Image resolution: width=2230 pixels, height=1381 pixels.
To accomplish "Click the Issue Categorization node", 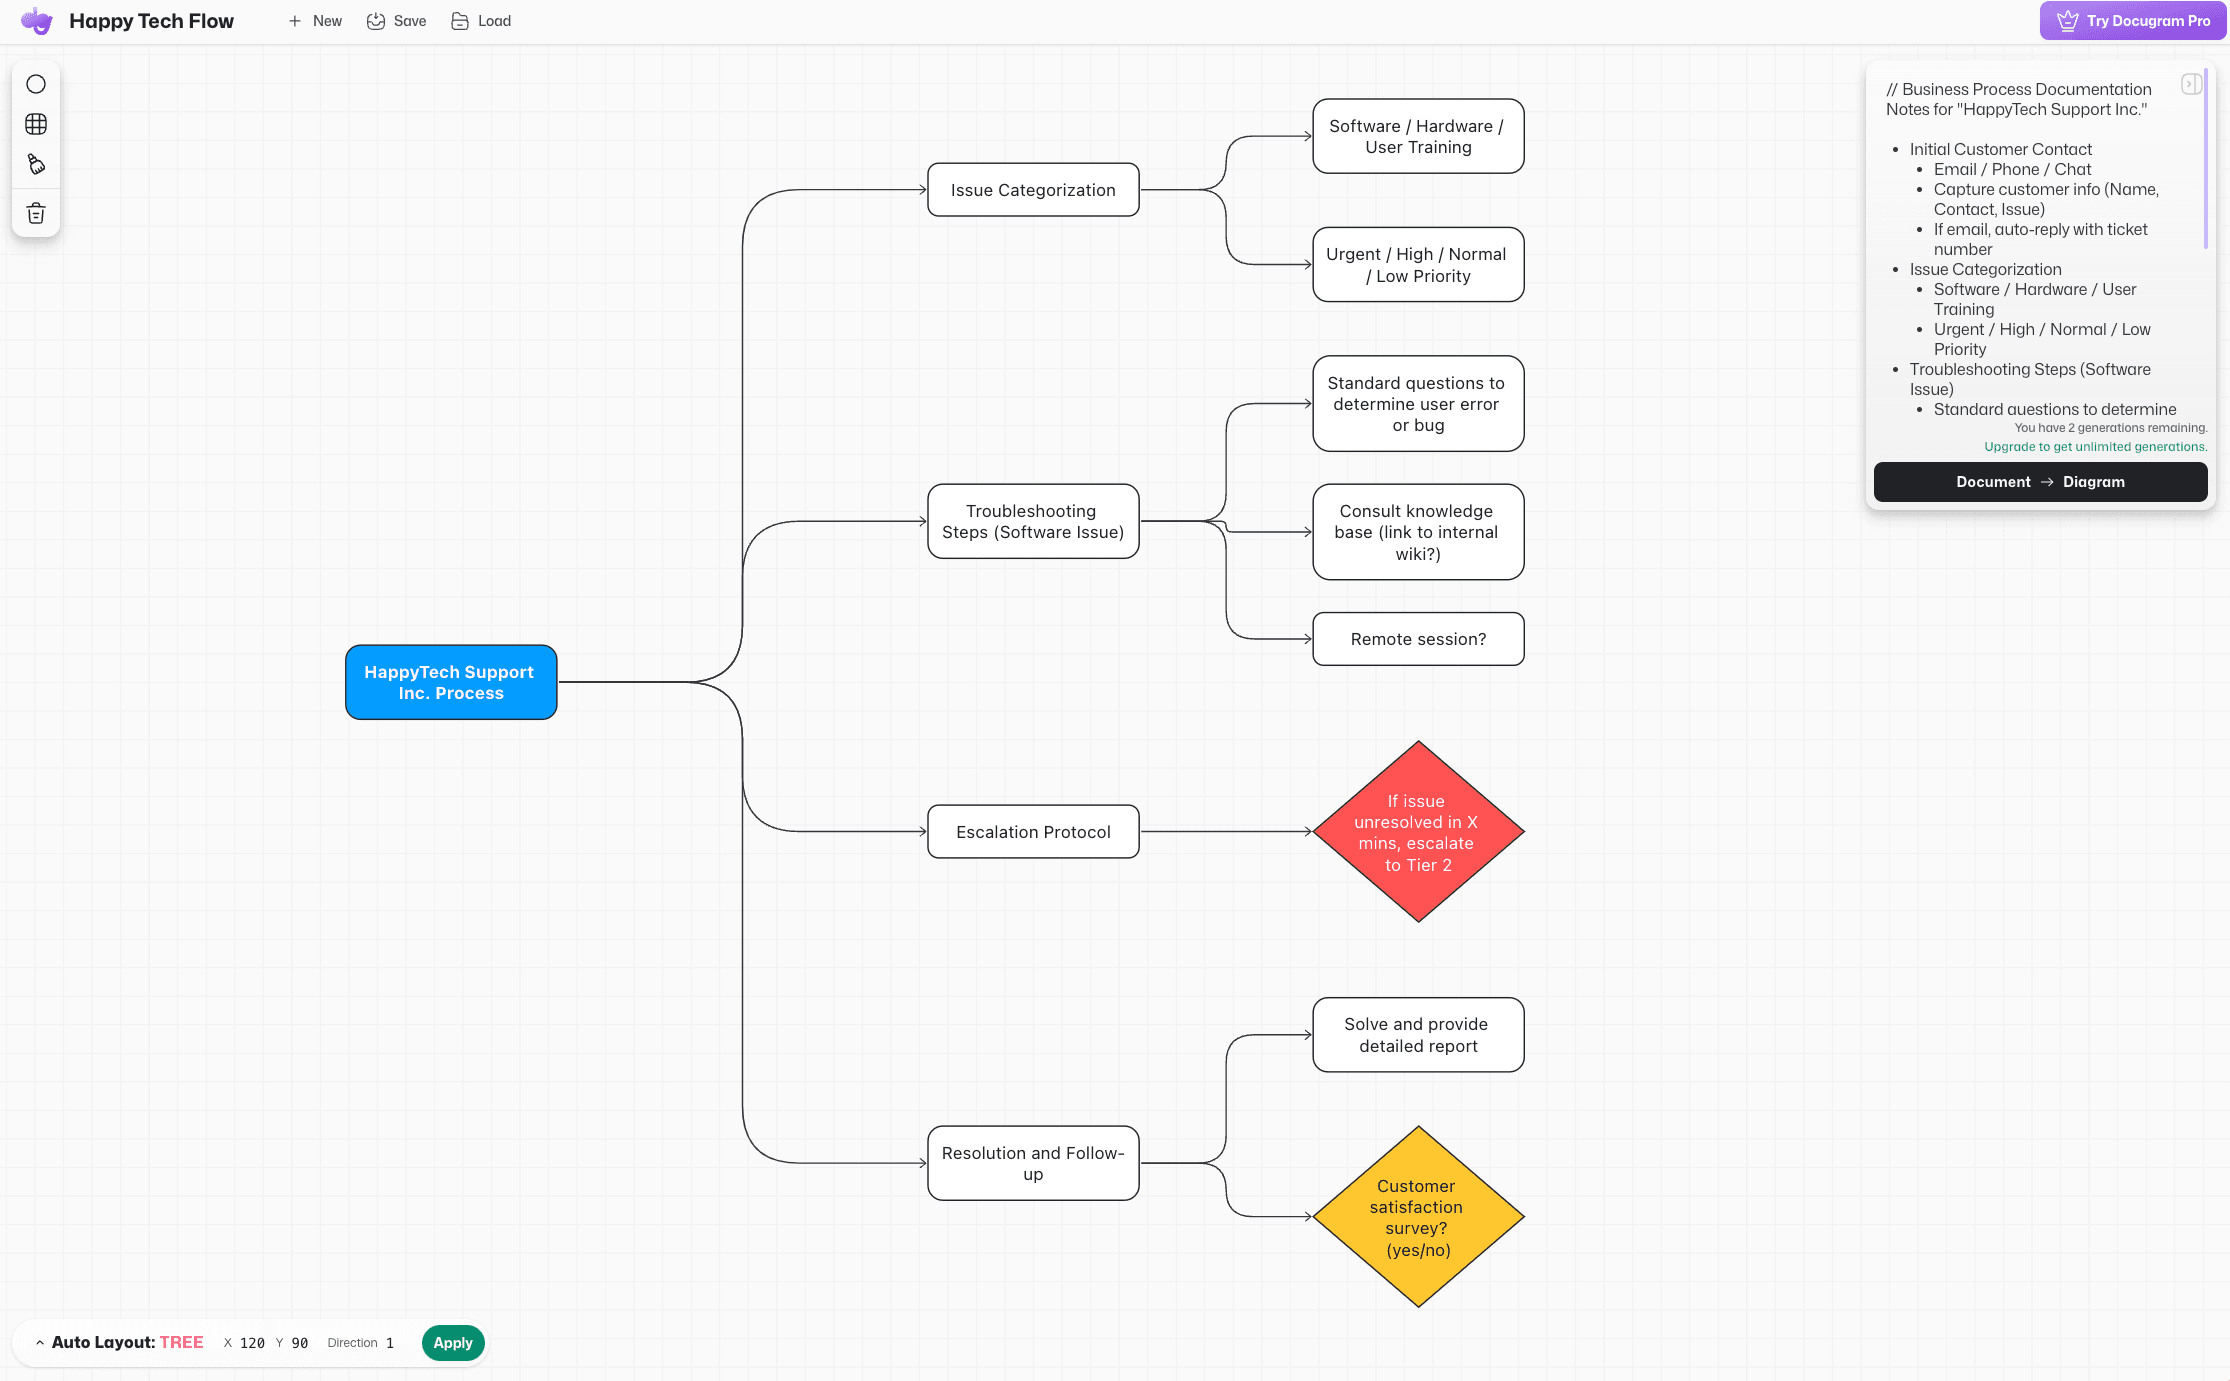I will [x=1032, y=190].
